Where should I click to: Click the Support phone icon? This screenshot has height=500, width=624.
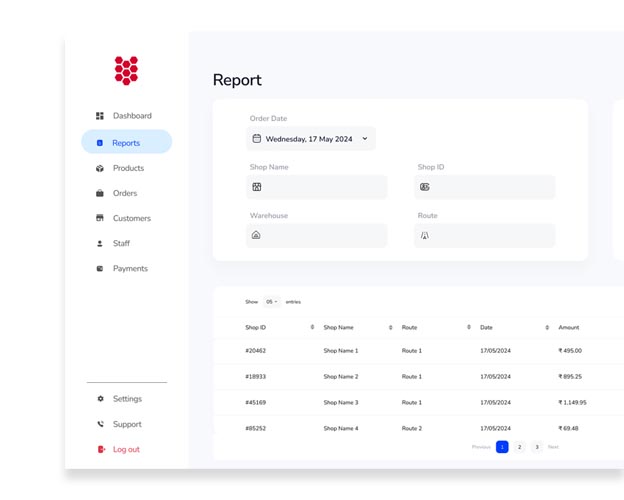coord(100,424)
